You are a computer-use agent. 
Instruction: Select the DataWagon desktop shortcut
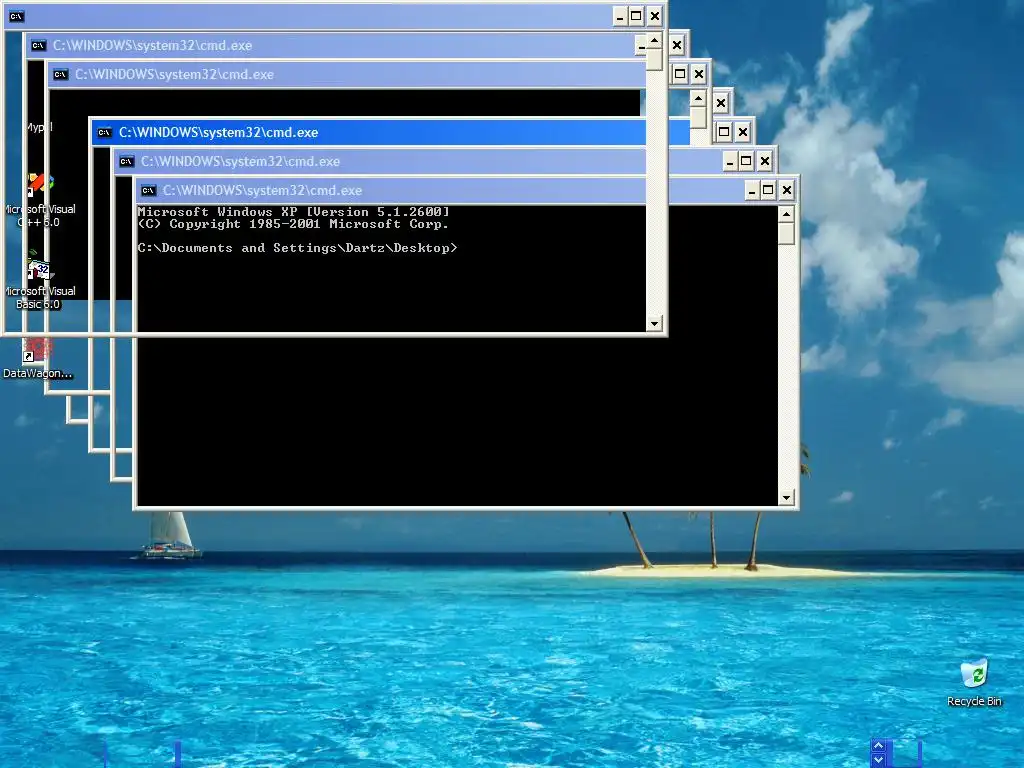(37, 358)
